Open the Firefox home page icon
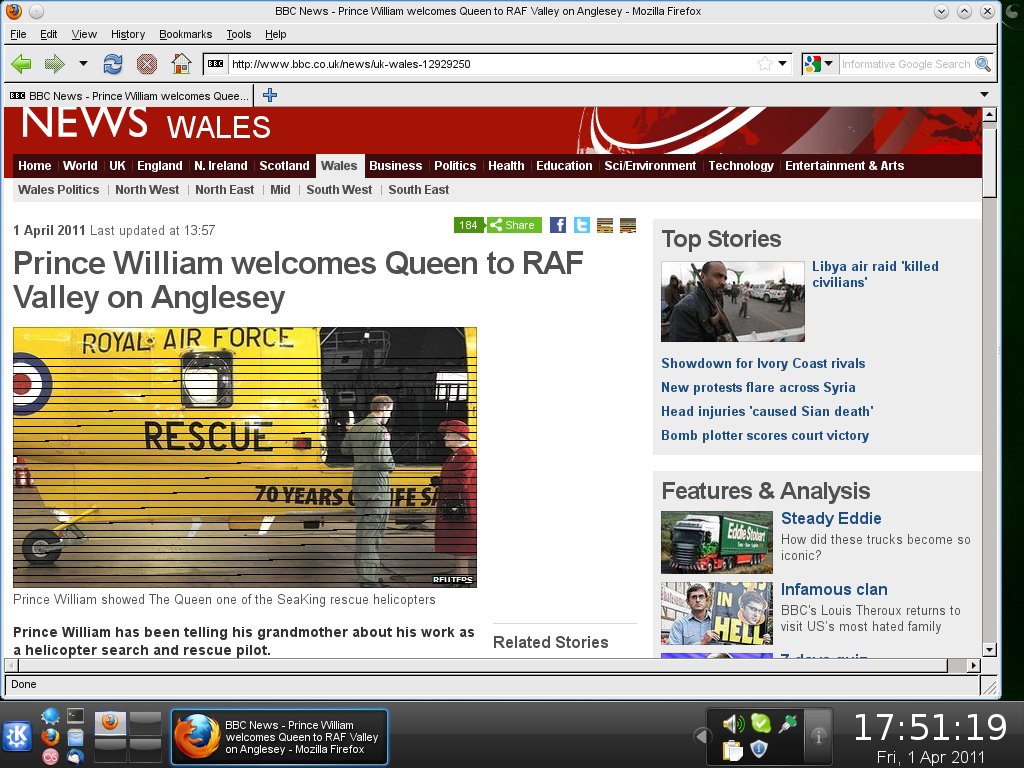 tap(181, 64)
